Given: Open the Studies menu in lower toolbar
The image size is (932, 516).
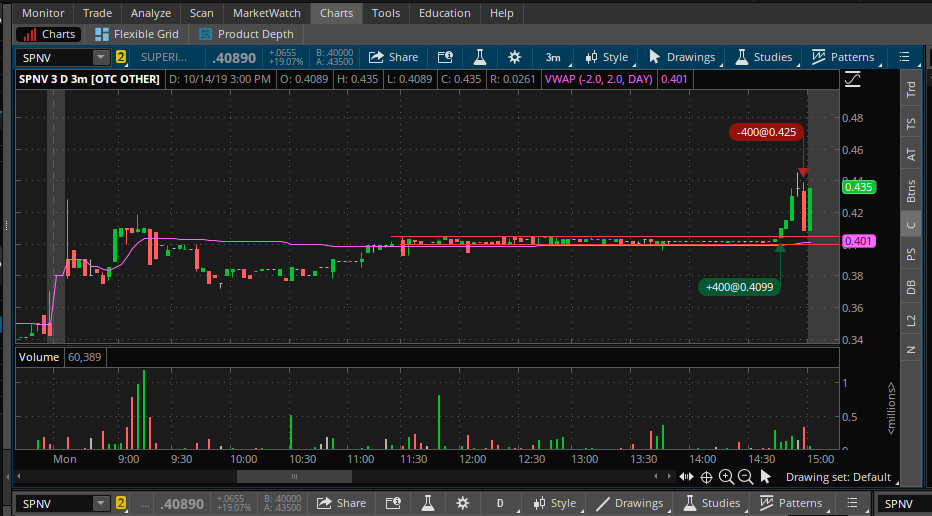Looking at the screenshot, I should click(x=711, y=504).
